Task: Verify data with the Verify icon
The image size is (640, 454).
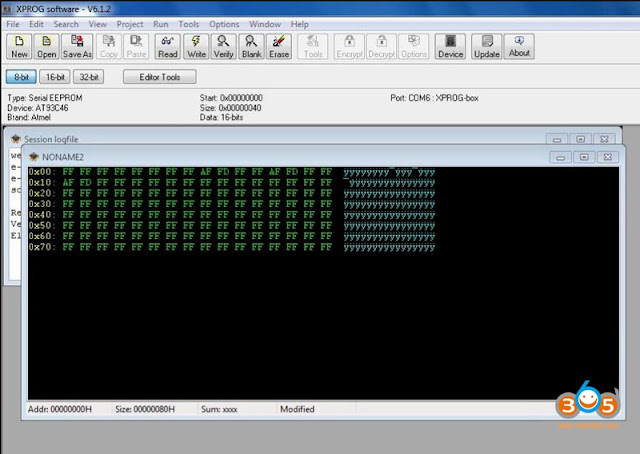Action: coord(223,47)
